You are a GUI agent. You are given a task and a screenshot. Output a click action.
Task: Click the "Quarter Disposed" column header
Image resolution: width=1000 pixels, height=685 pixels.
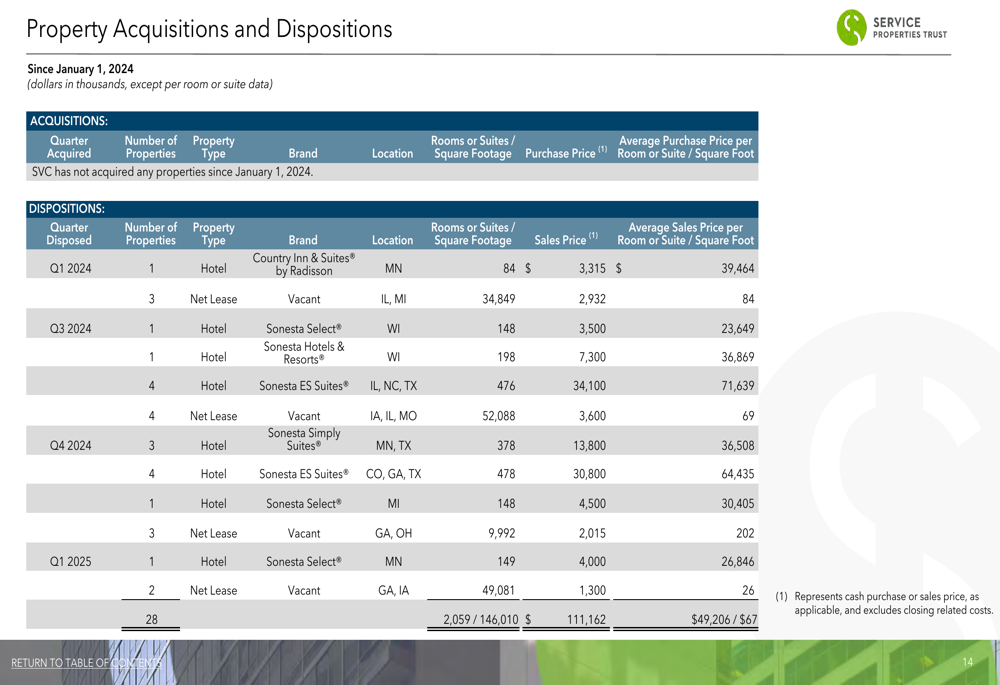tap(69, 233)
